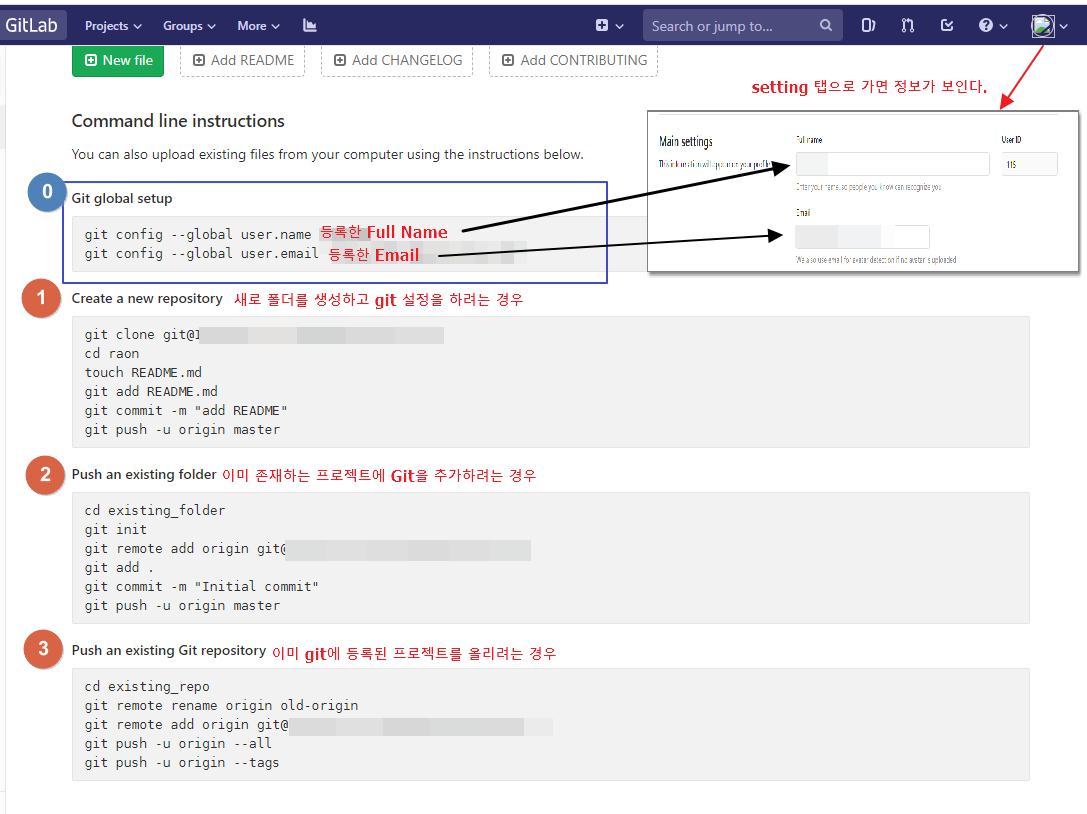The width and height of the screenshot is (1087, 814).
Task: Click the 'git commit -m "Initial commit"' line
Action: click(x=202, y=587)
